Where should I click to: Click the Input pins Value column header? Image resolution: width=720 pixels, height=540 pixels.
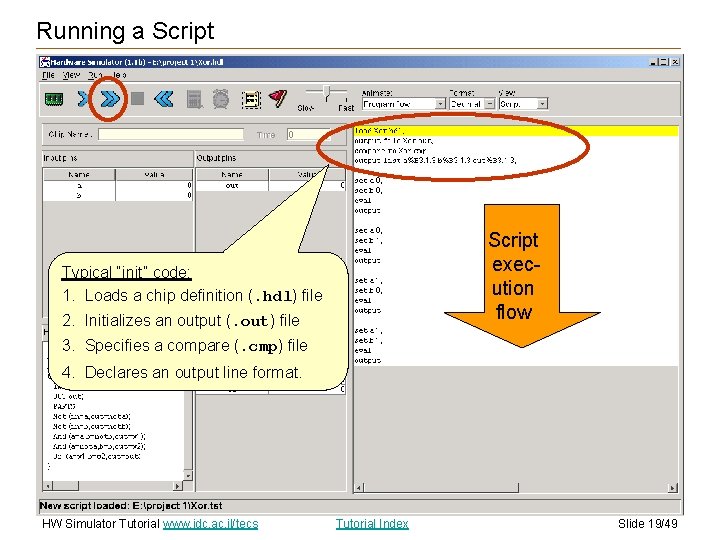point(154,174)
